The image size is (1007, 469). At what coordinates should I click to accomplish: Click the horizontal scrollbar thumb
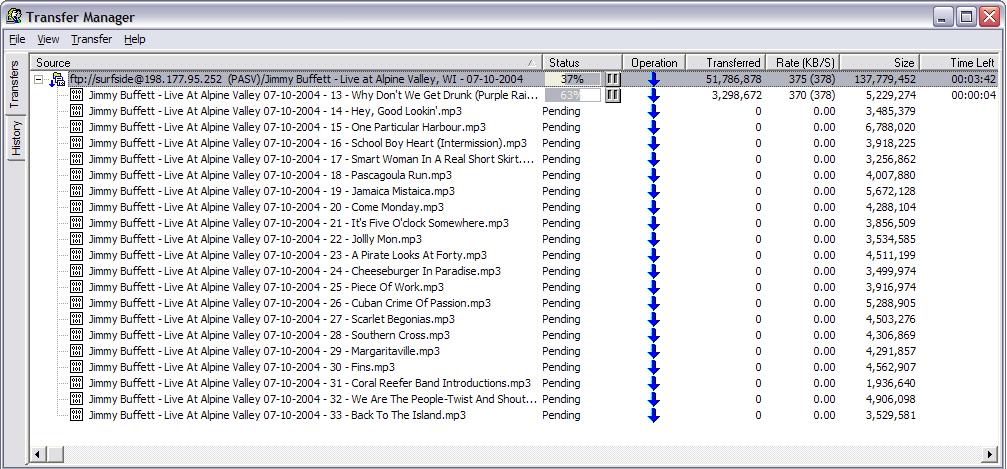click(54, 454)
